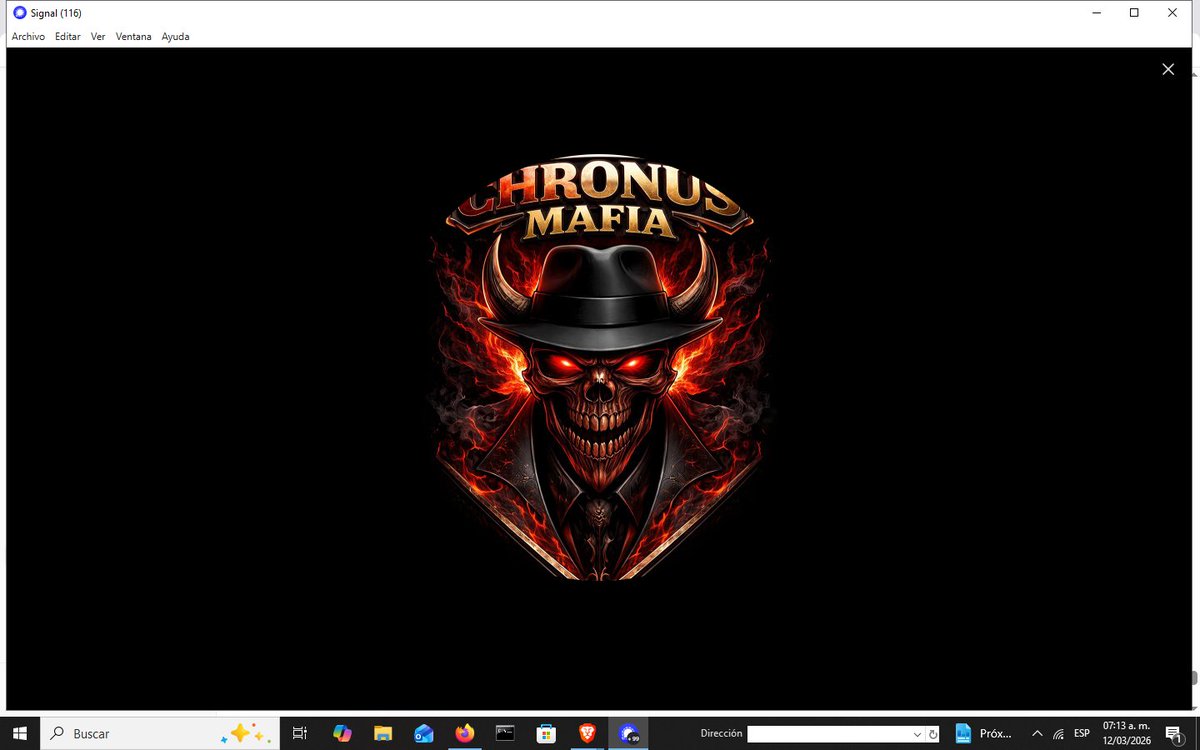Open the Ver menu
This screenshot has width=1200, height=750.
[98, 37]
